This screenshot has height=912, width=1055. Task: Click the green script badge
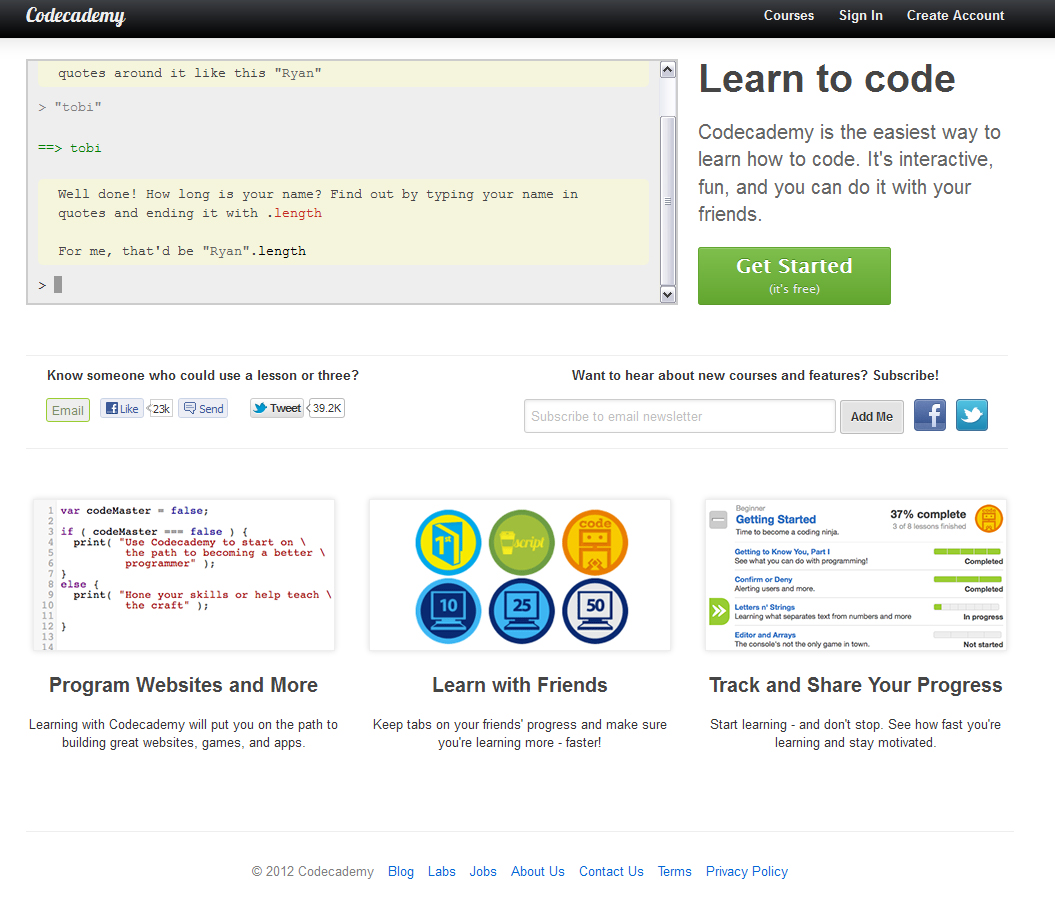coord(521,541)
